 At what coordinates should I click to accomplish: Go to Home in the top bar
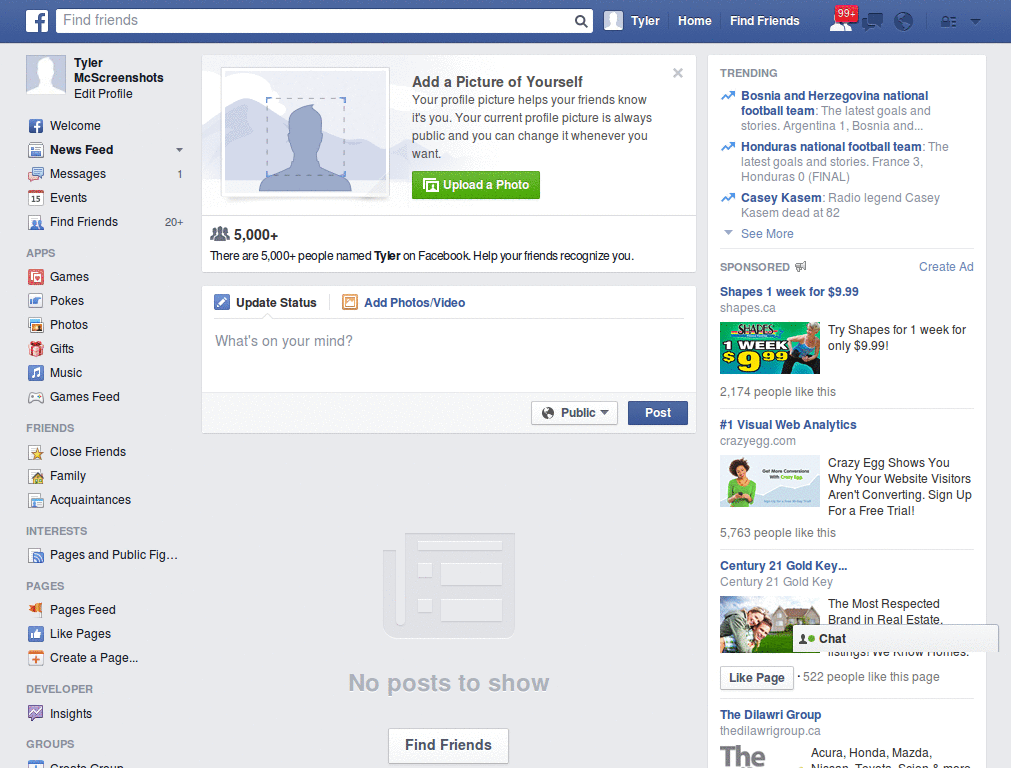click(x=694, y=21)
